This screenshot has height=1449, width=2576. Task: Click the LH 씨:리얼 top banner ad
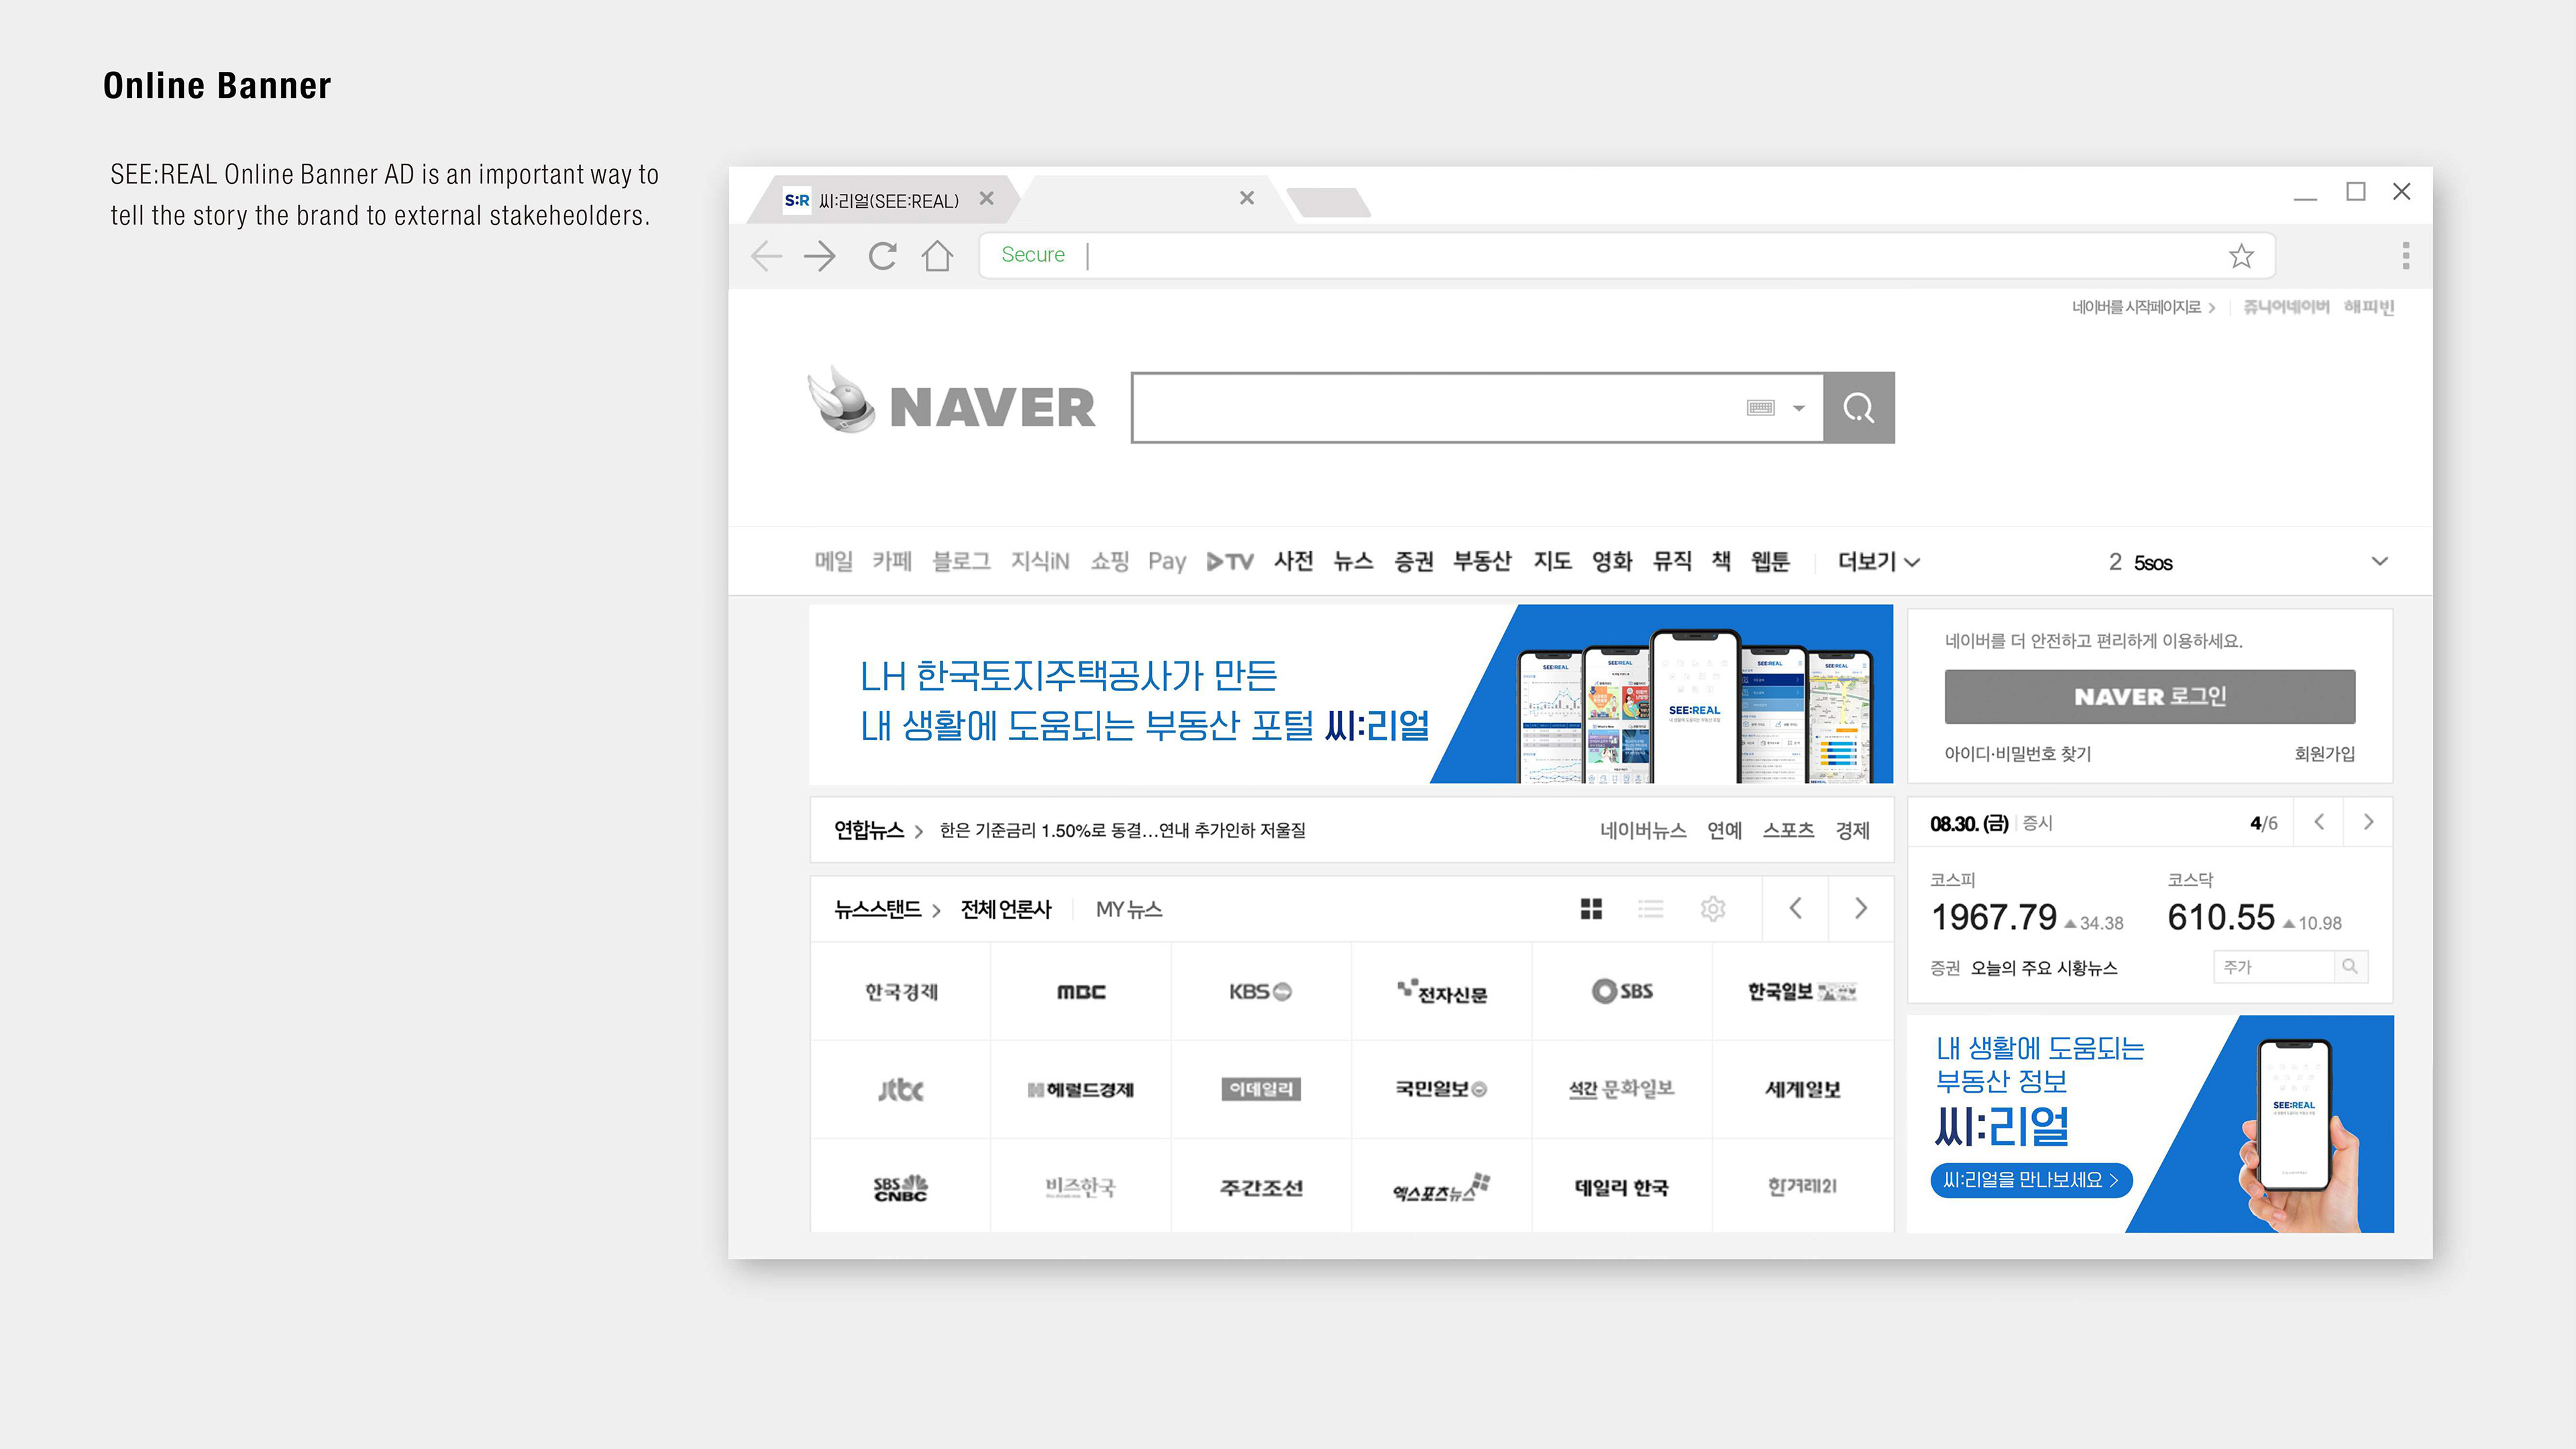(1351, 694)
